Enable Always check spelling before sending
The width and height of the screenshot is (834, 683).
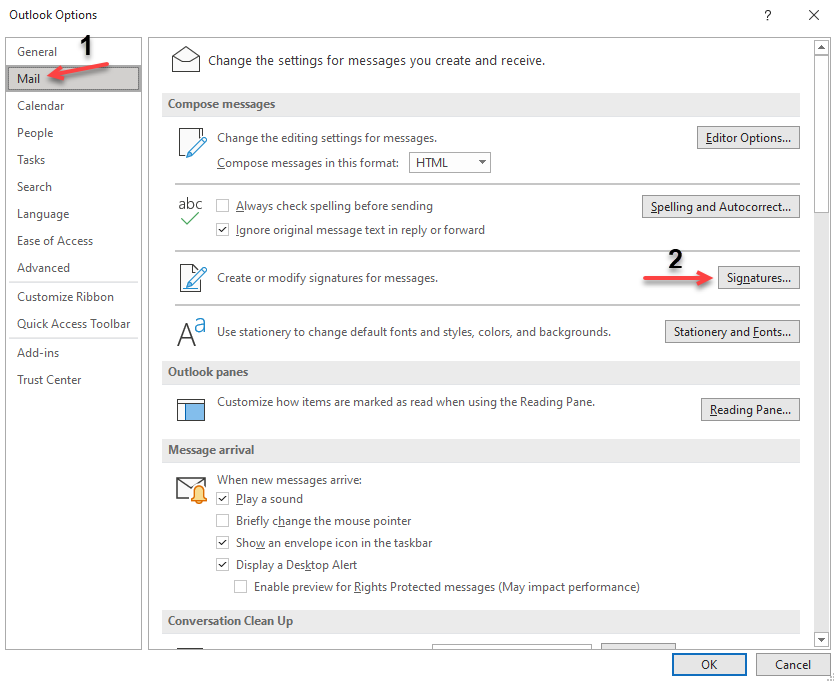[x=222, y=206]
